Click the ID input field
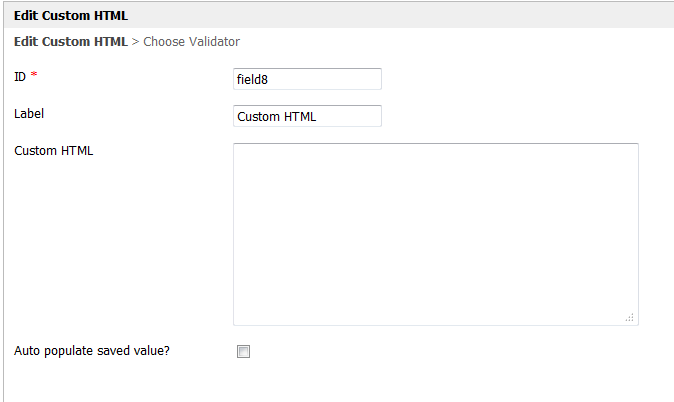674x402 pixels. point(307,79)
